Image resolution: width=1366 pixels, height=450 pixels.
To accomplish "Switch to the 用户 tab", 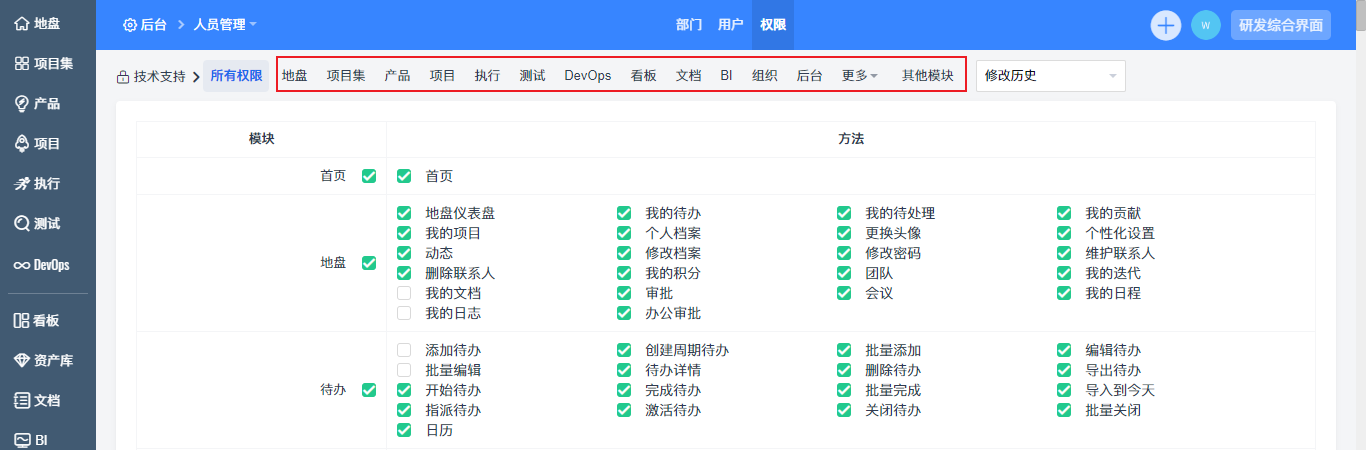I will pyautogui.click(x=730, y=25).
